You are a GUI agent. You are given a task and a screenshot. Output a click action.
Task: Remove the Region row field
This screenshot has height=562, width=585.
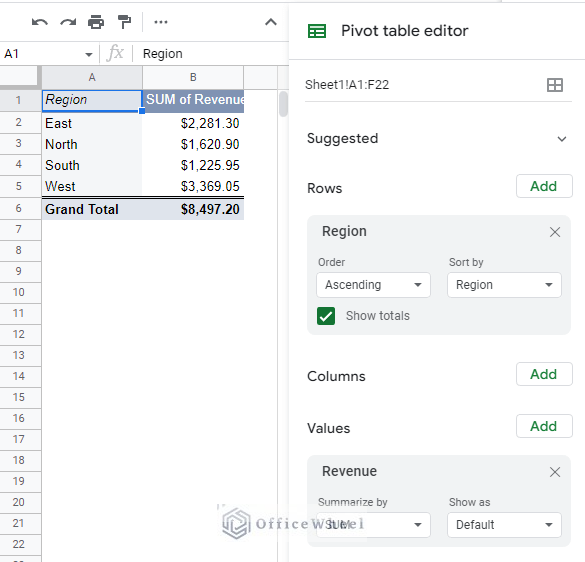[555, 232]
